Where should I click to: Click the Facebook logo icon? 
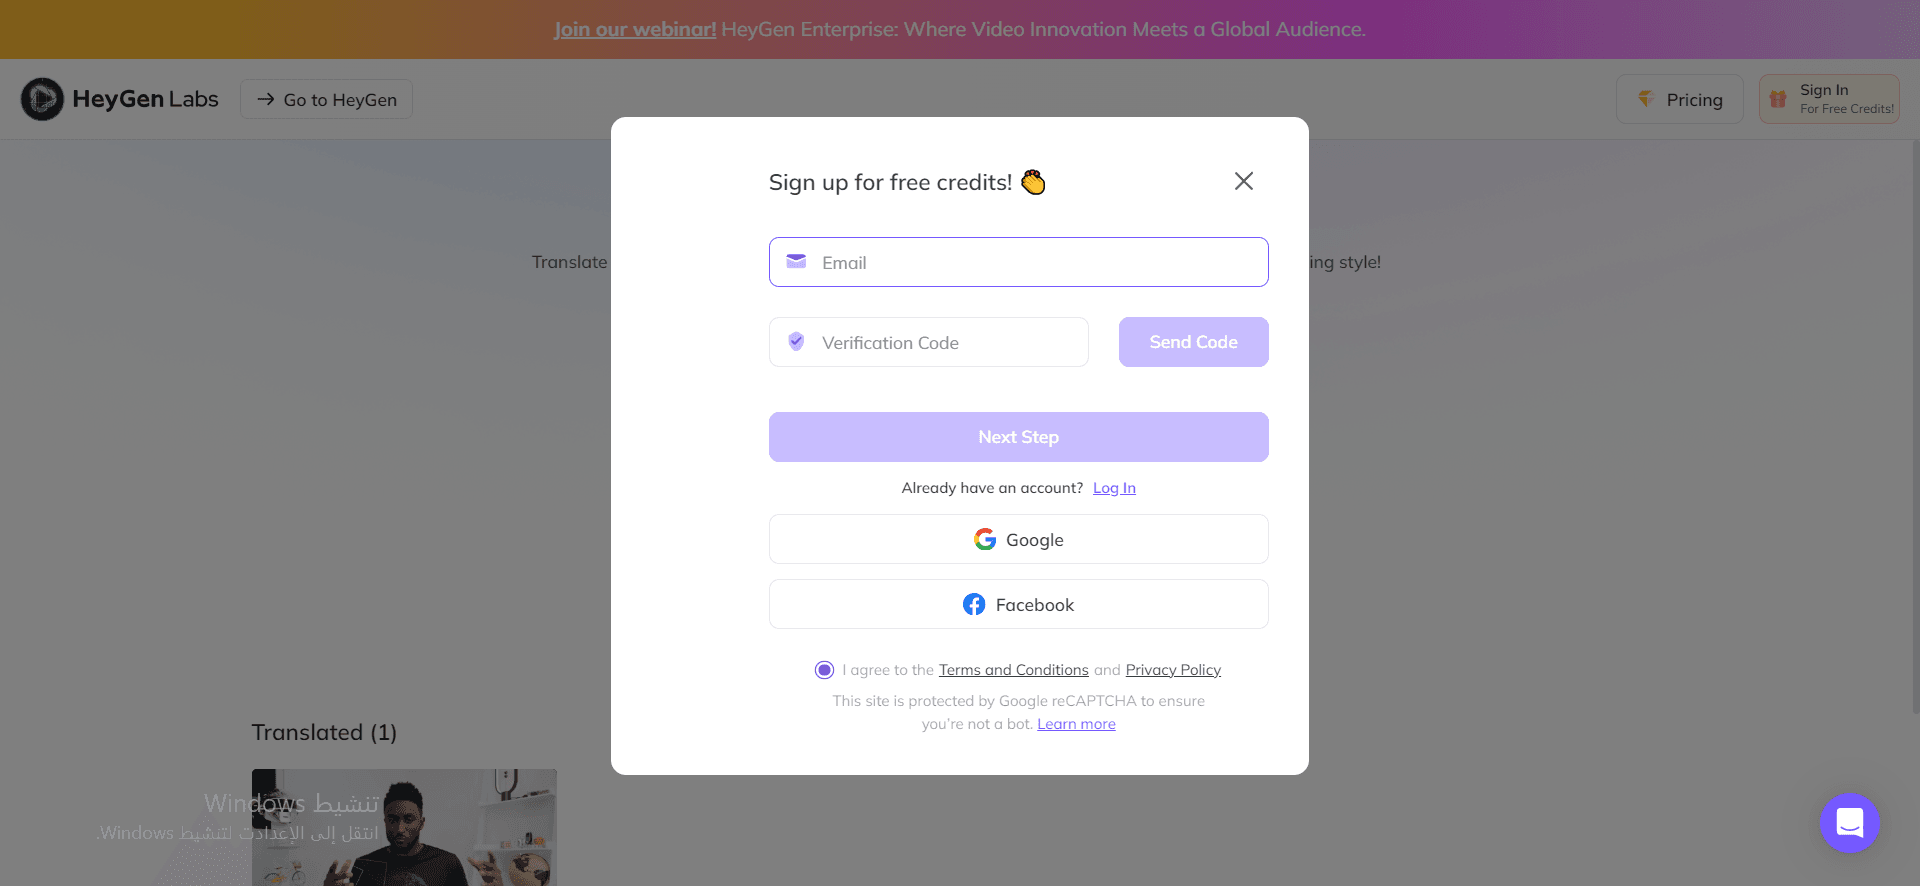(974, 605)
